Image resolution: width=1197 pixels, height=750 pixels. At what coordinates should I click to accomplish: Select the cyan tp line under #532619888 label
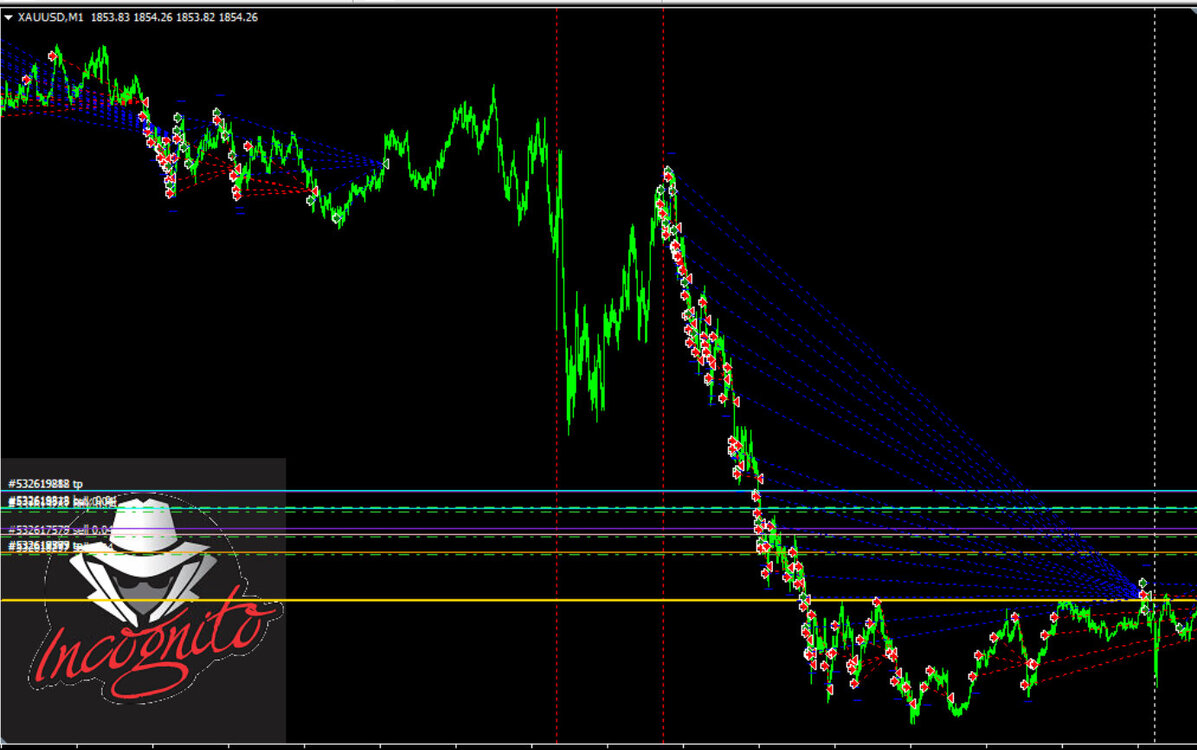tap(598, 491)
